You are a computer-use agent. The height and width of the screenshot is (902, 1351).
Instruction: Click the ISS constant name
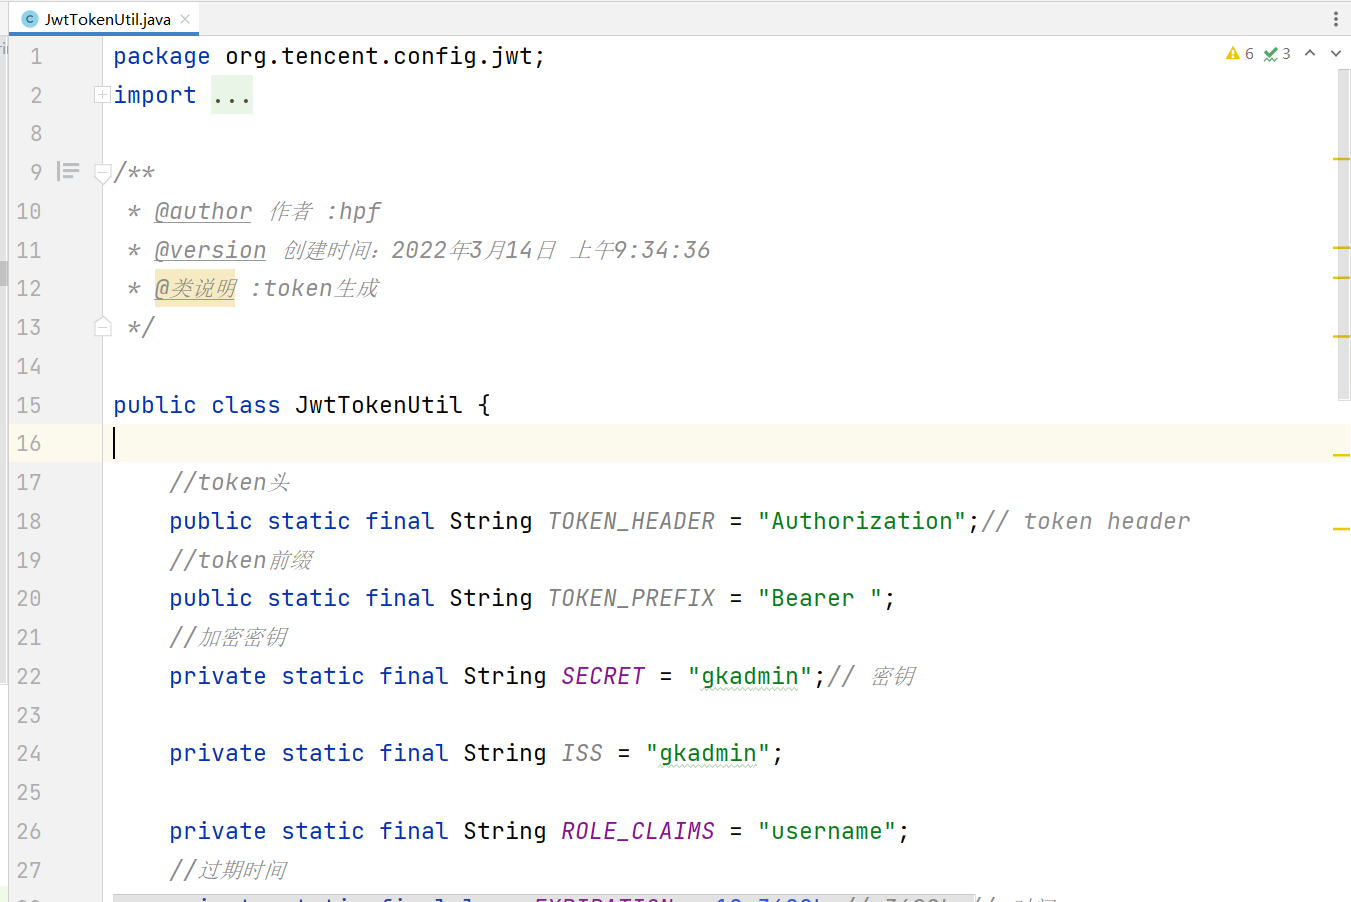582,753
